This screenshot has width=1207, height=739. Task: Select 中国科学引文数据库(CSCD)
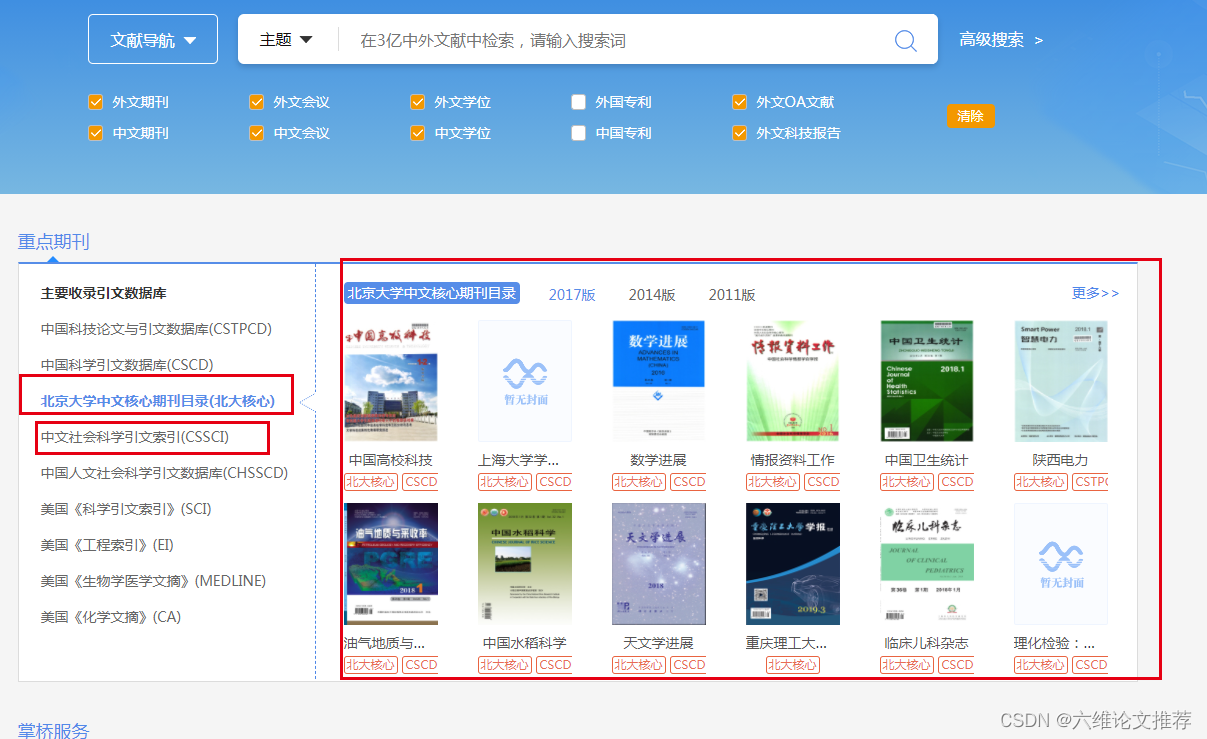127,365
